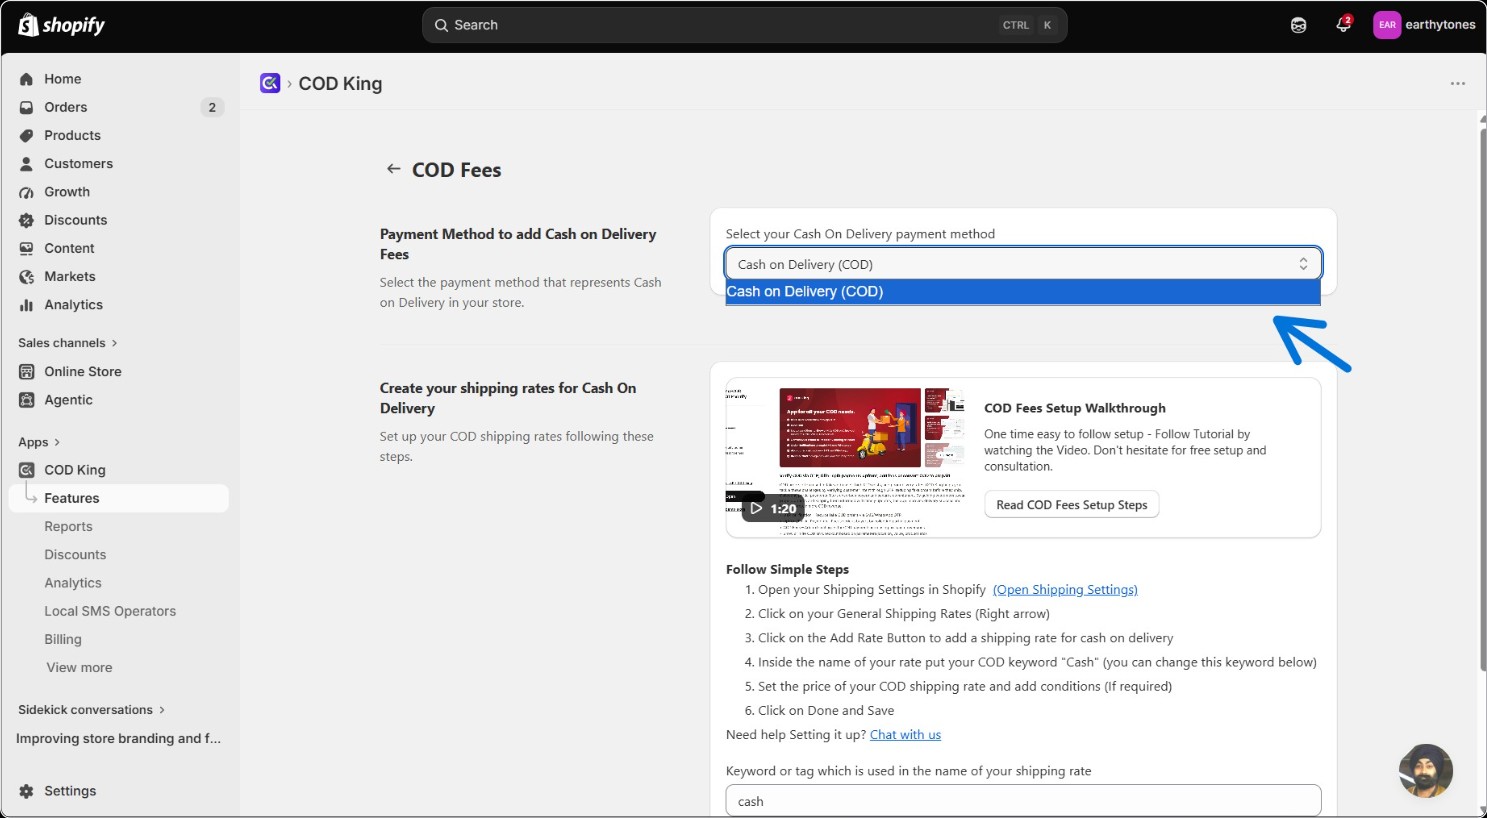Open Local SMS Operators

[110, 611]
